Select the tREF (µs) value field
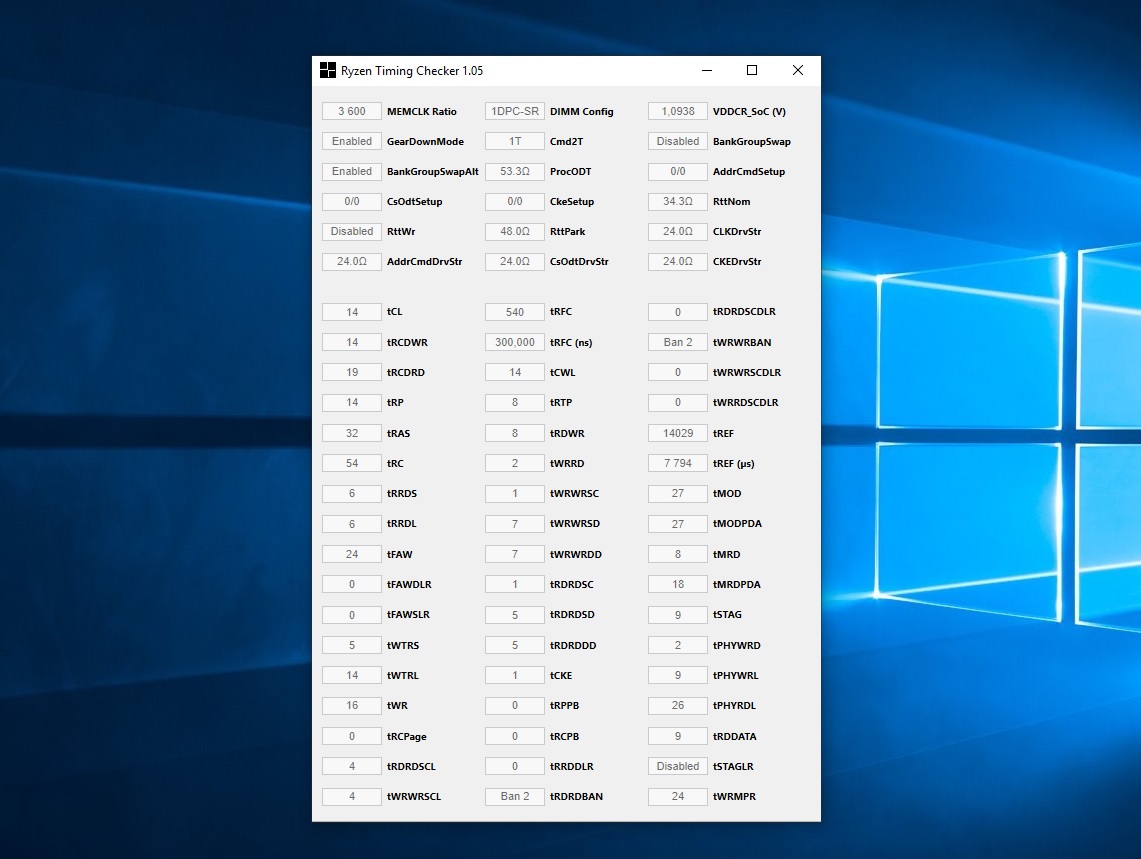This screenshot has height=859, width=1141. point(678,463)
